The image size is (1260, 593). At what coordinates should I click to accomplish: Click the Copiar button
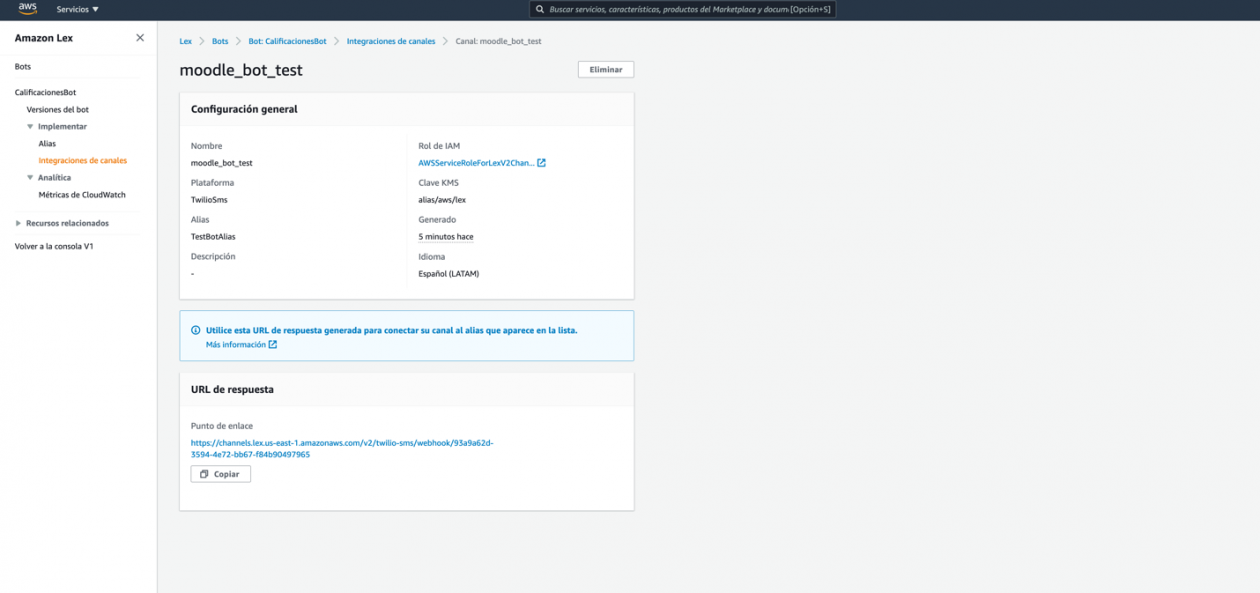click(221, 474)
